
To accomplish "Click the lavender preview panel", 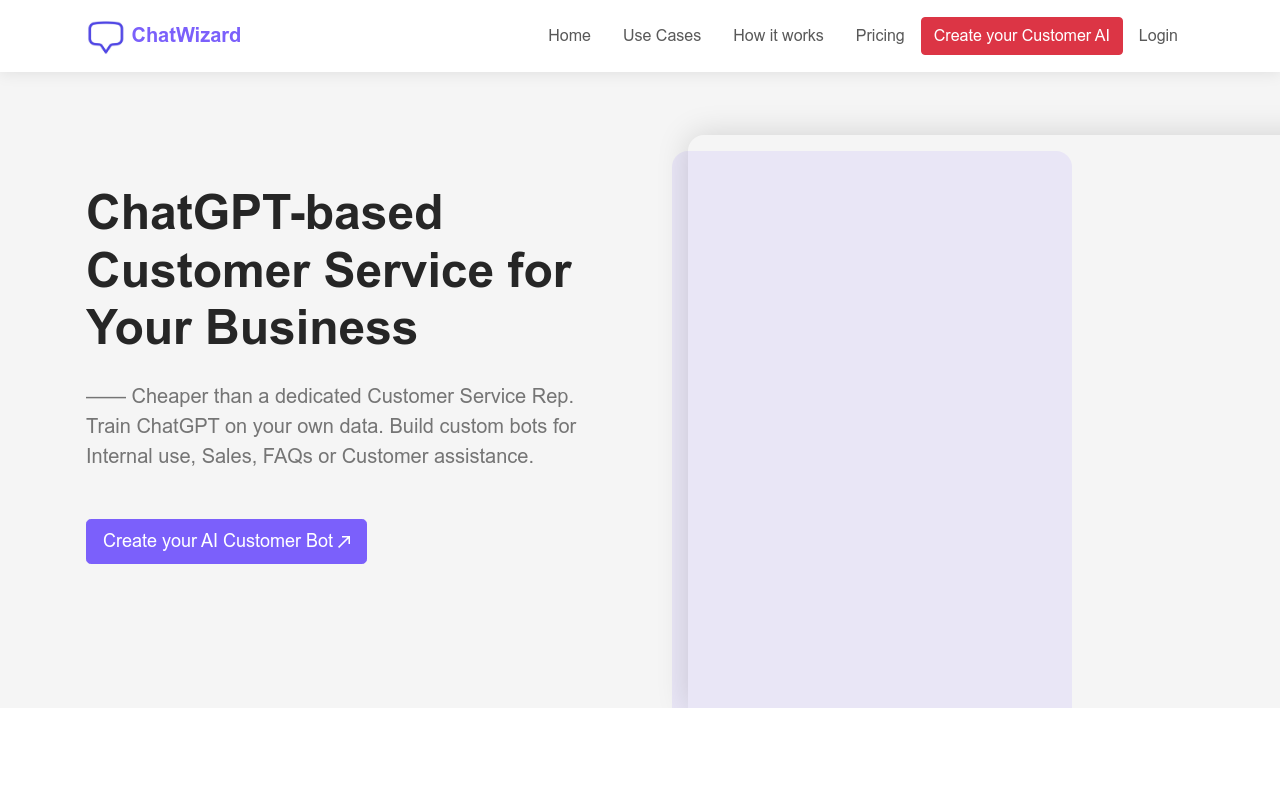I will point(872,430).
